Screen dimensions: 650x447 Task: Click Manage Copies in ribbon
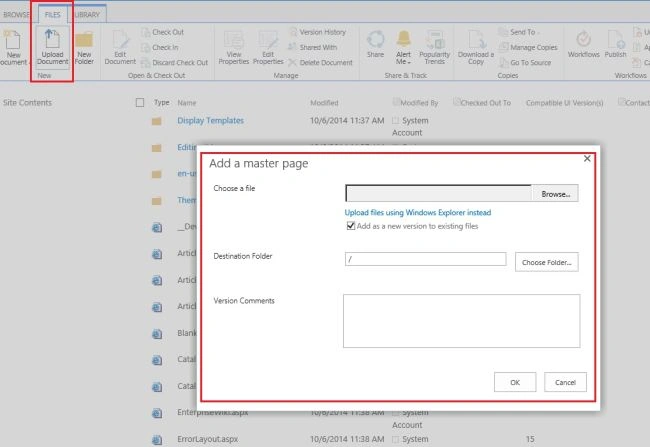(528, 48)
